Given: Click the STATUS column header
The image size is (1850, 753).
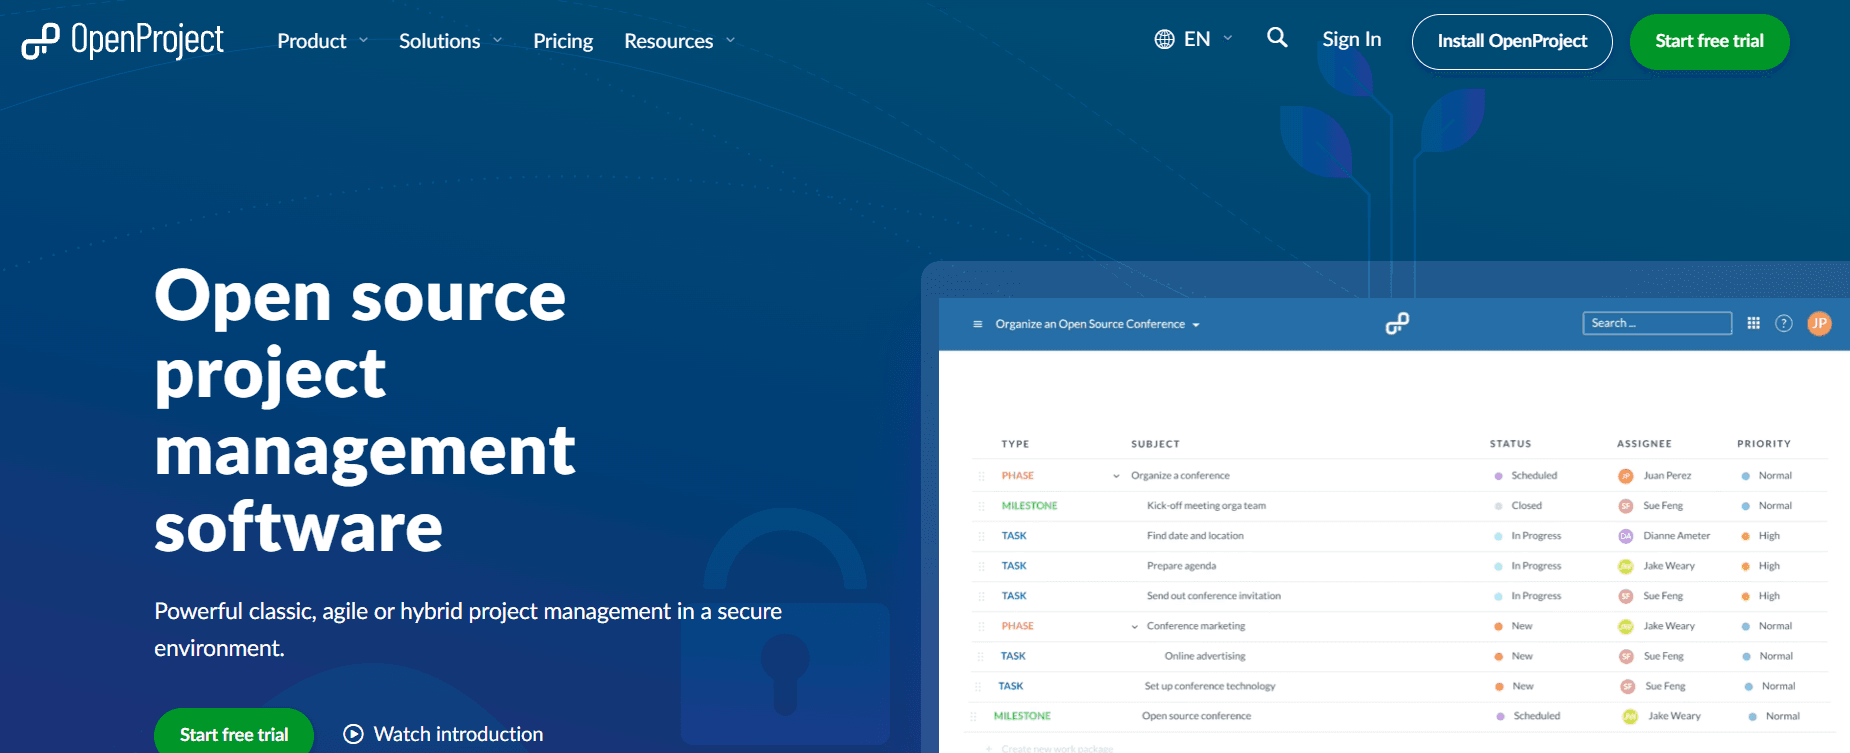Looking at the screenshot, I should (x=1510, y=444).
